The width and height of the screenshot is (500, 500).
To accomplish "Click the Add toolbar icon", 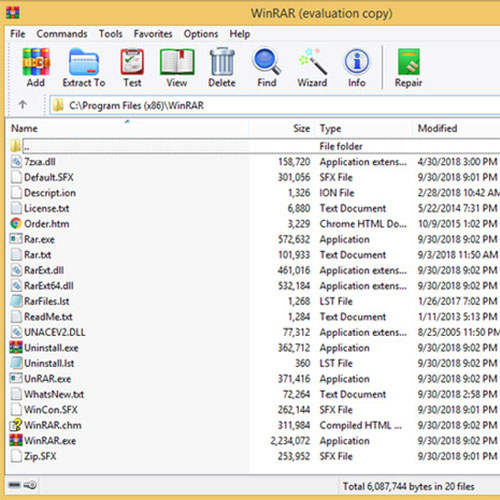I will [x=36, y=62].
